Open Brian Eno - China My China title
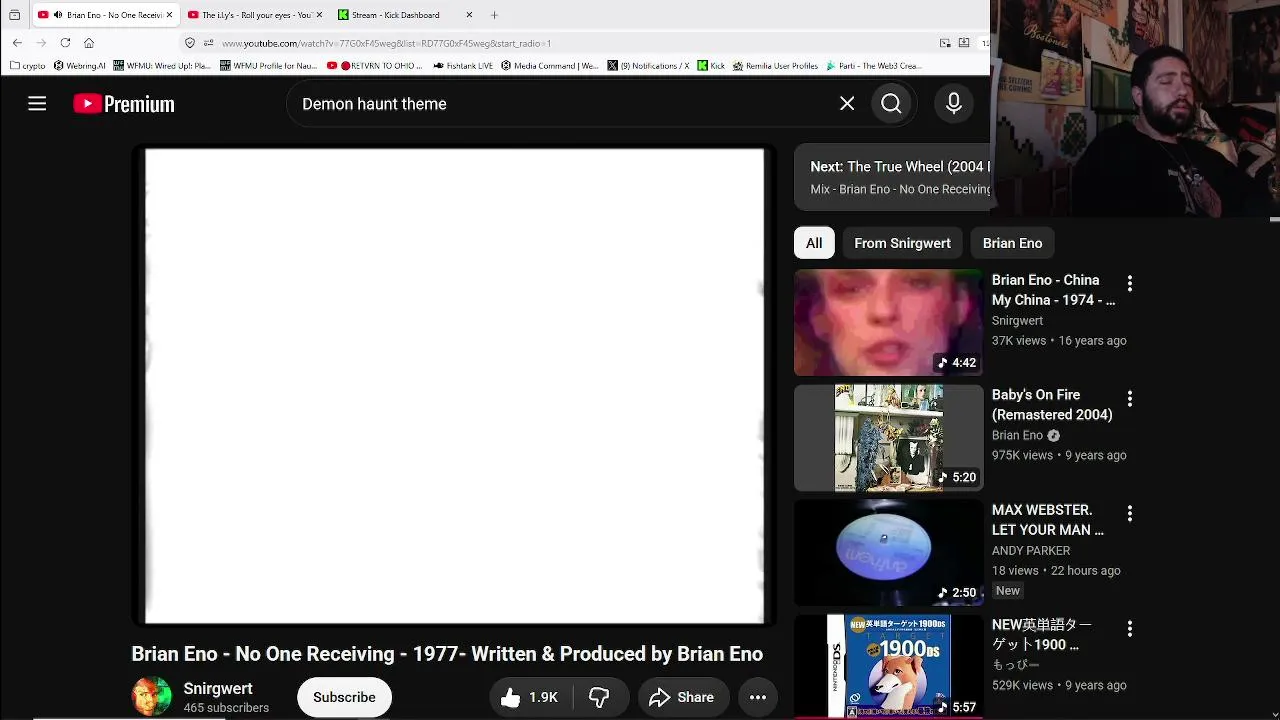 1053,290
